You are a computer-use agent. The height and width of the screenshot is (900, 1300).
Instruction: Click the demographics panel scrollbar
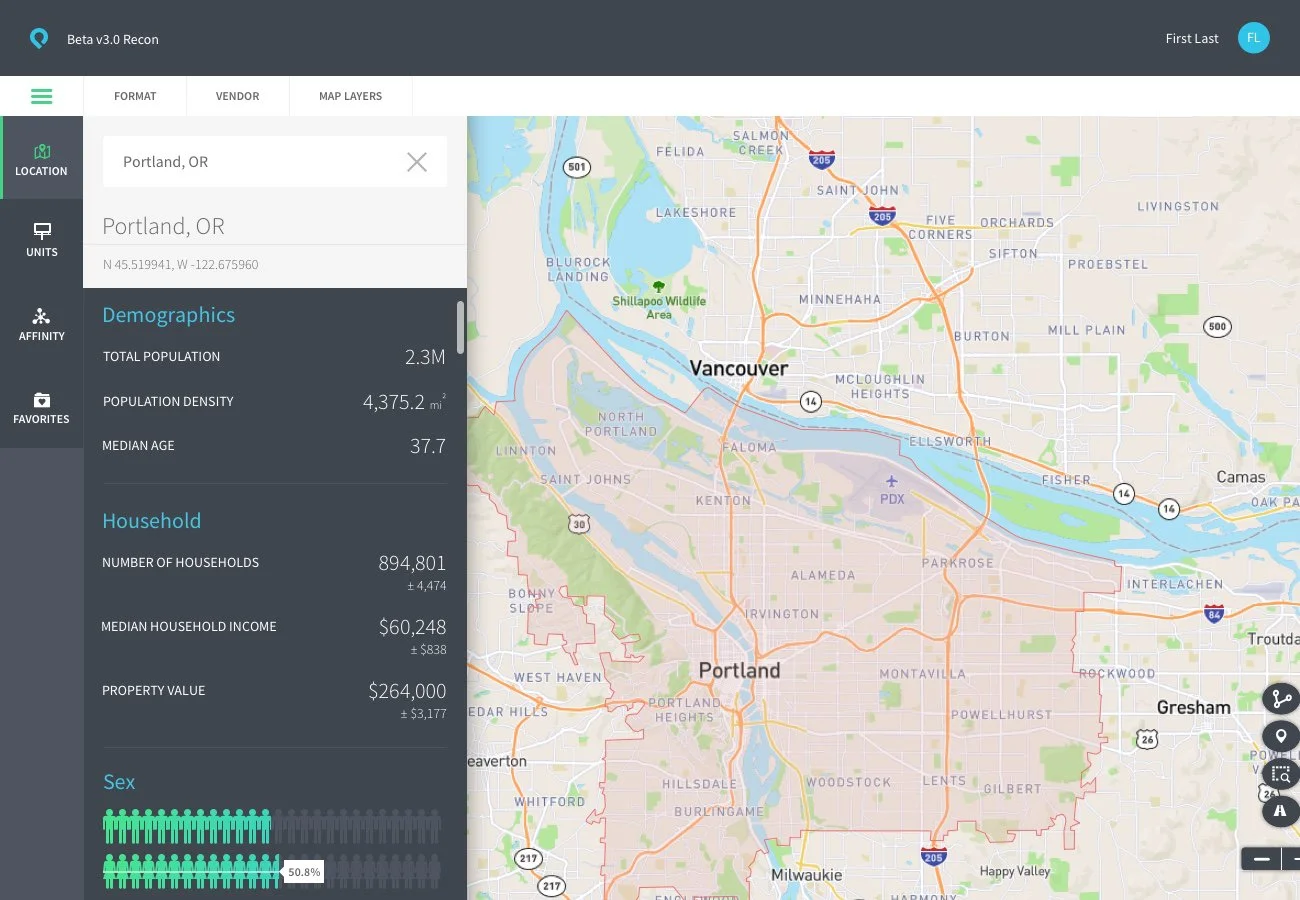coord(460,328)
